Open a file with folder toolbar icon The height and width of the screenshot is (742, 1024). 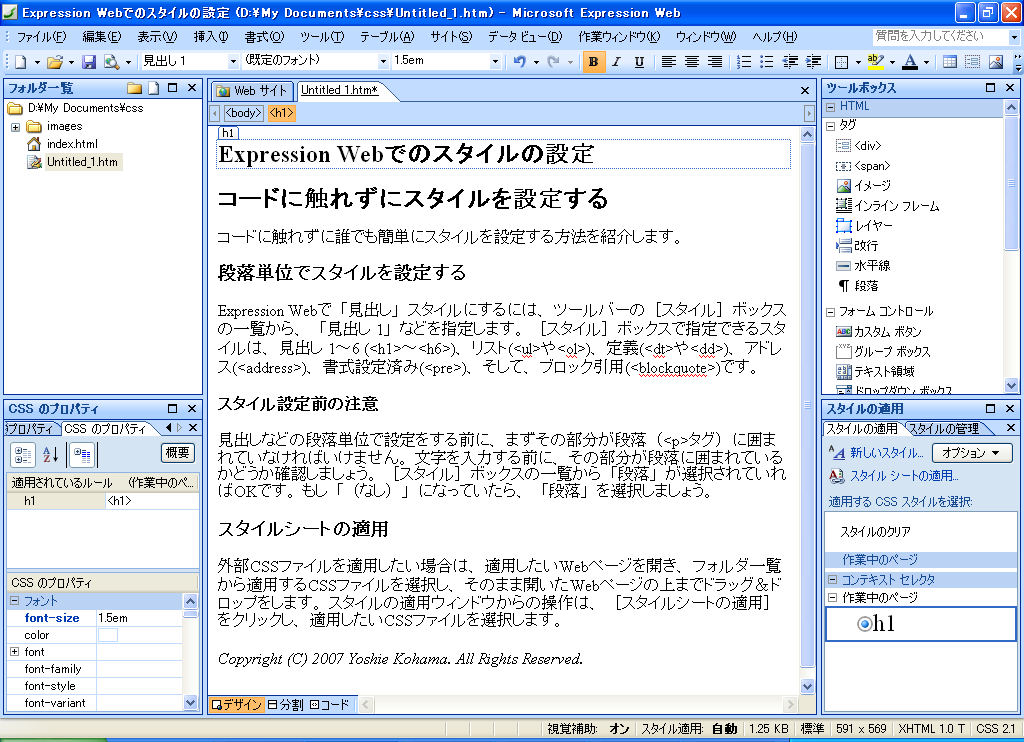(x=55, y=61)
